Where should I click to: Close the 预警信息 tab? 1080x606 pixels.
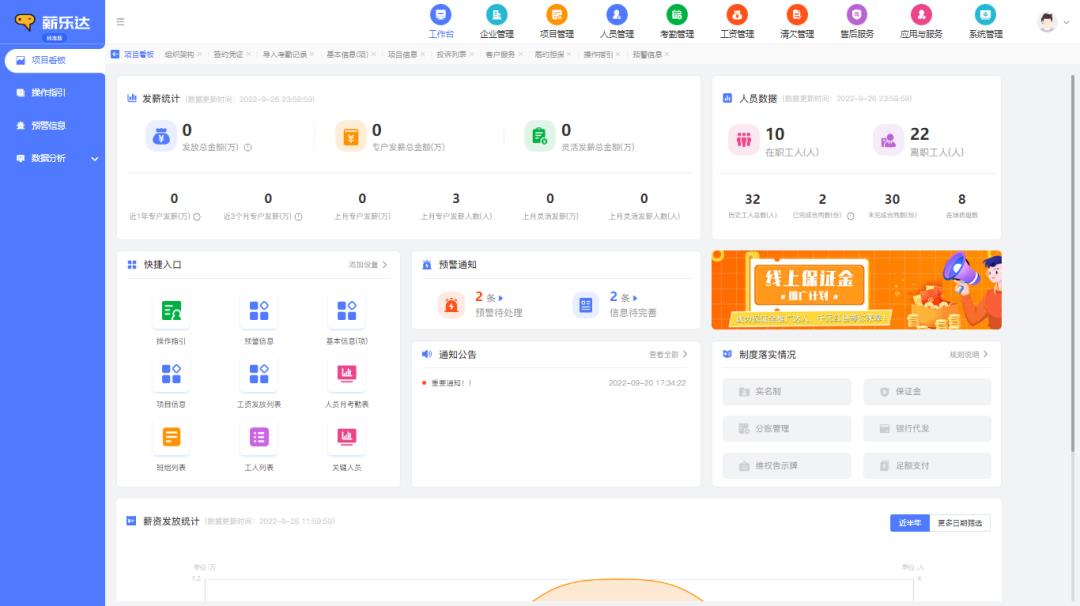pyautogui.click(x=667, y=54)
